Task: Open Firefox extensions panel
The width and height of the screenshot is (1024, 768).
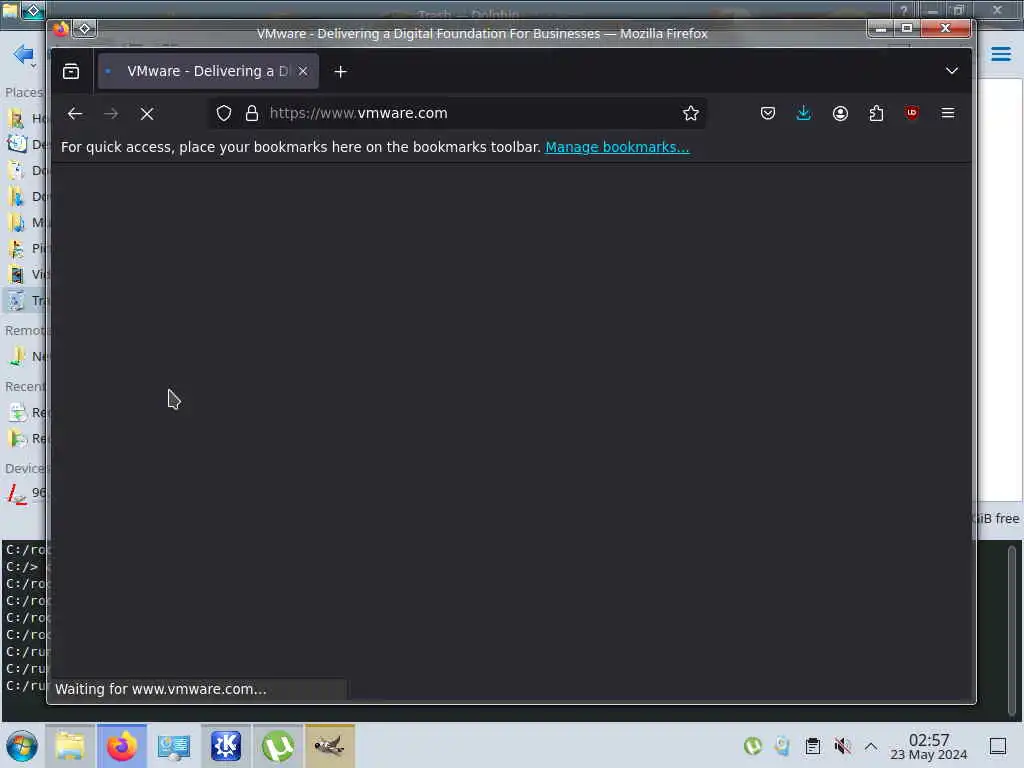Action: (x=876, y=113)
